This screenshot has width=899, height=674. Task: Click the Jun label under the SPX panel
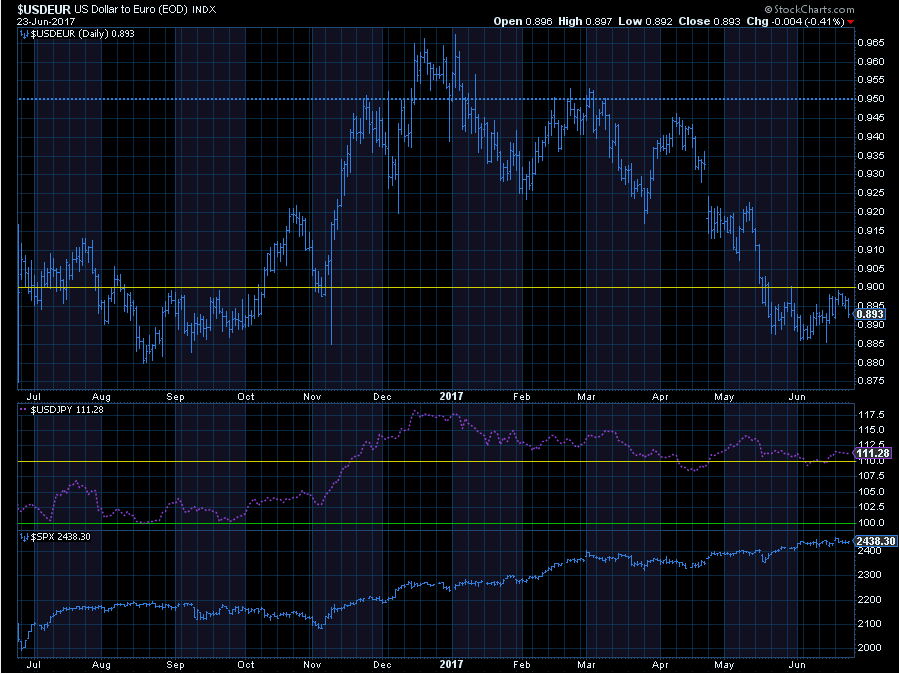[798, 665]
